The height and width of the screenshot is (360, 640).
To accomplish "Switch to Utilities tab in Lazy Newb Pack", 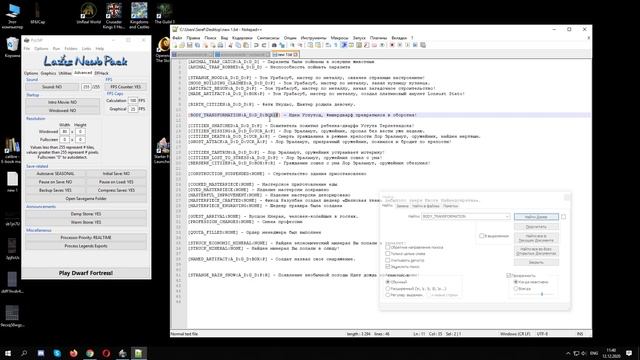I will coord(65,73).
